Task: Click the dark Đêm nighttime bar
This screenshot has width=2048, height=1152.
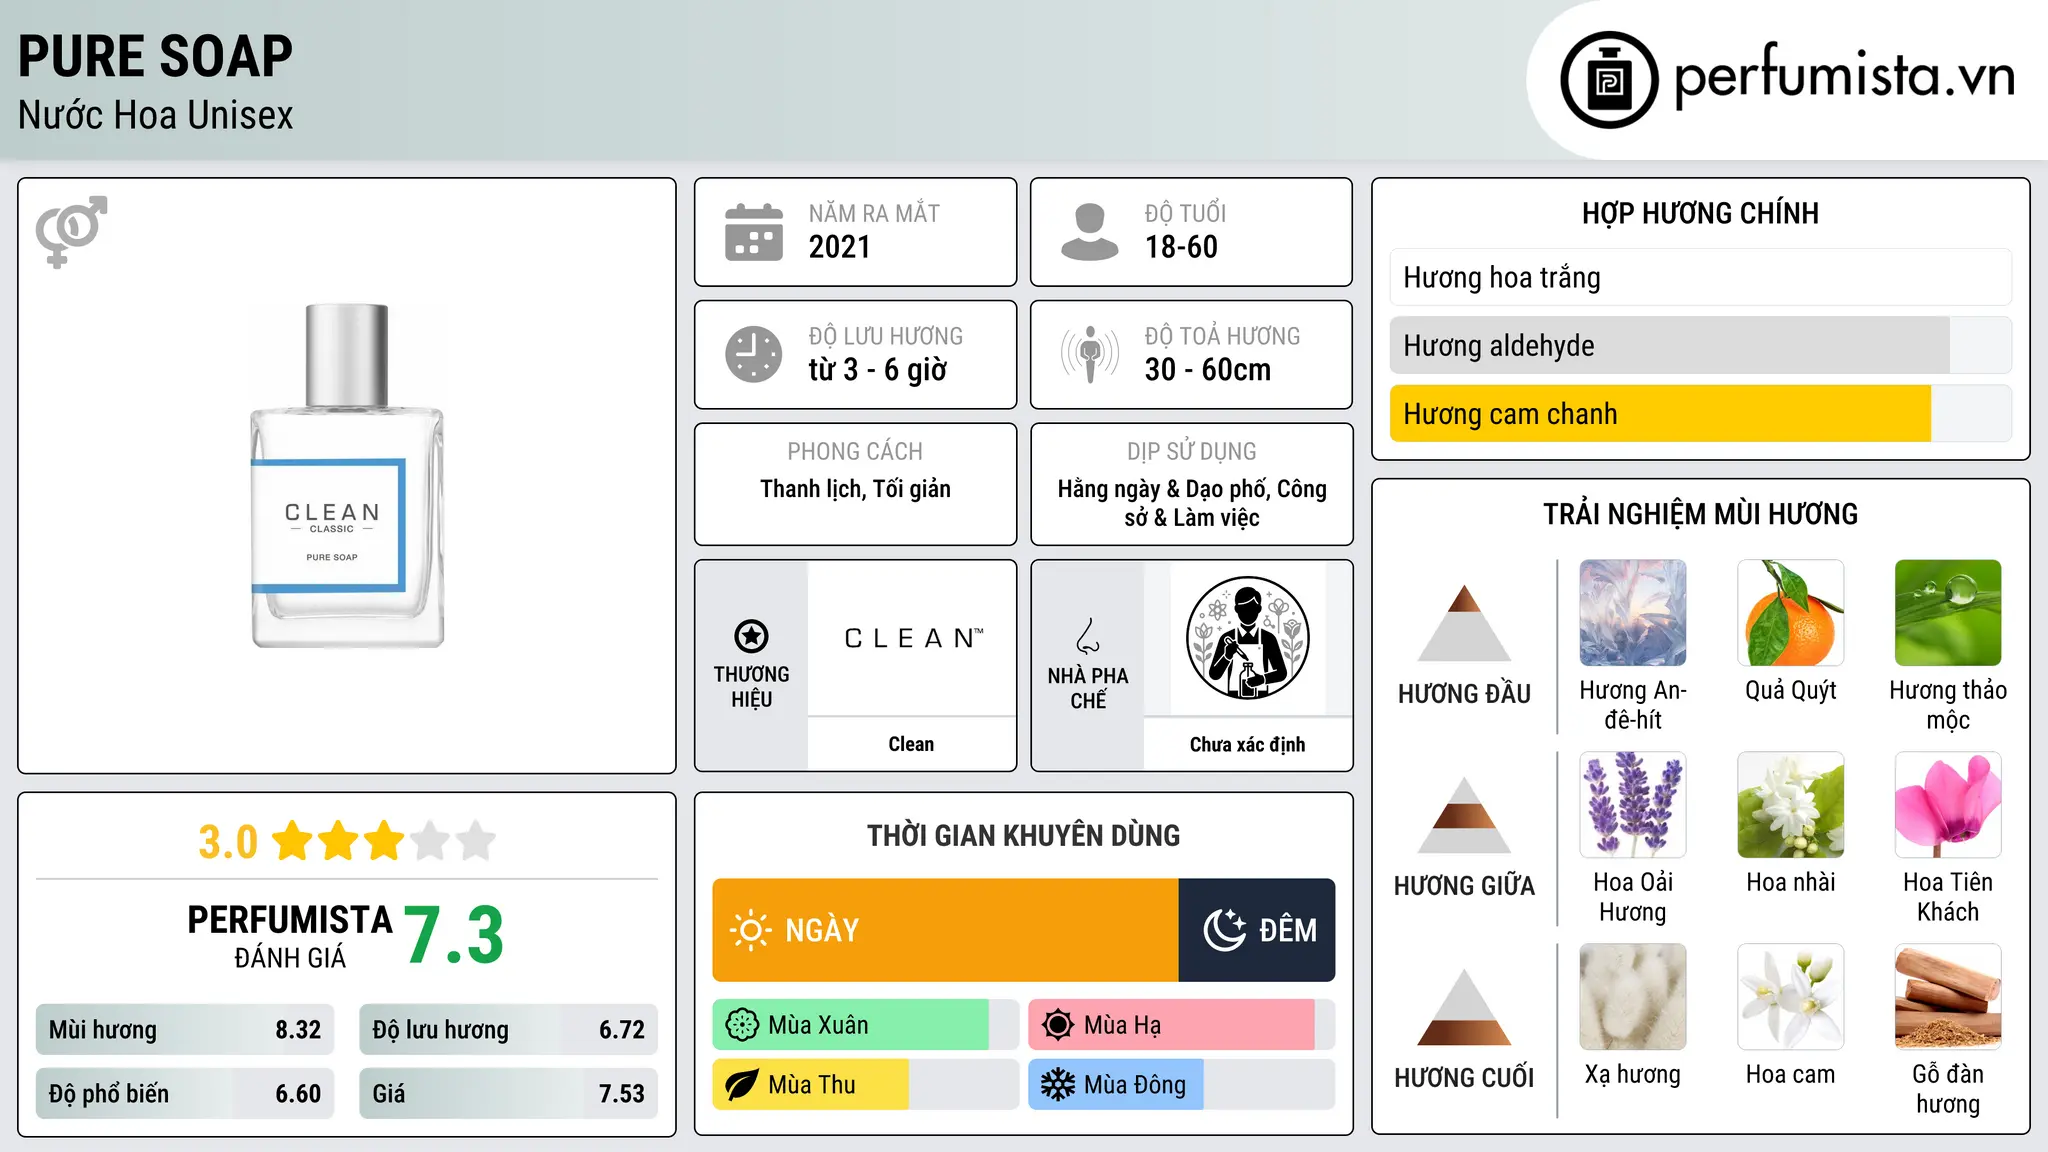Action: 1257,930
